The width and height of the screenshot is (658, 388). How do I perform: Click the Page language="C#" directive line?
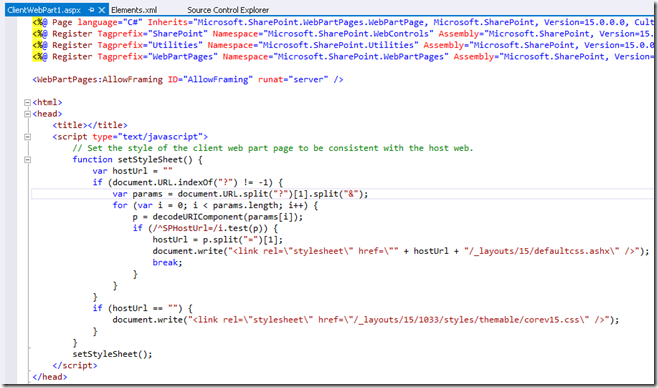click(x=343, y=22)
